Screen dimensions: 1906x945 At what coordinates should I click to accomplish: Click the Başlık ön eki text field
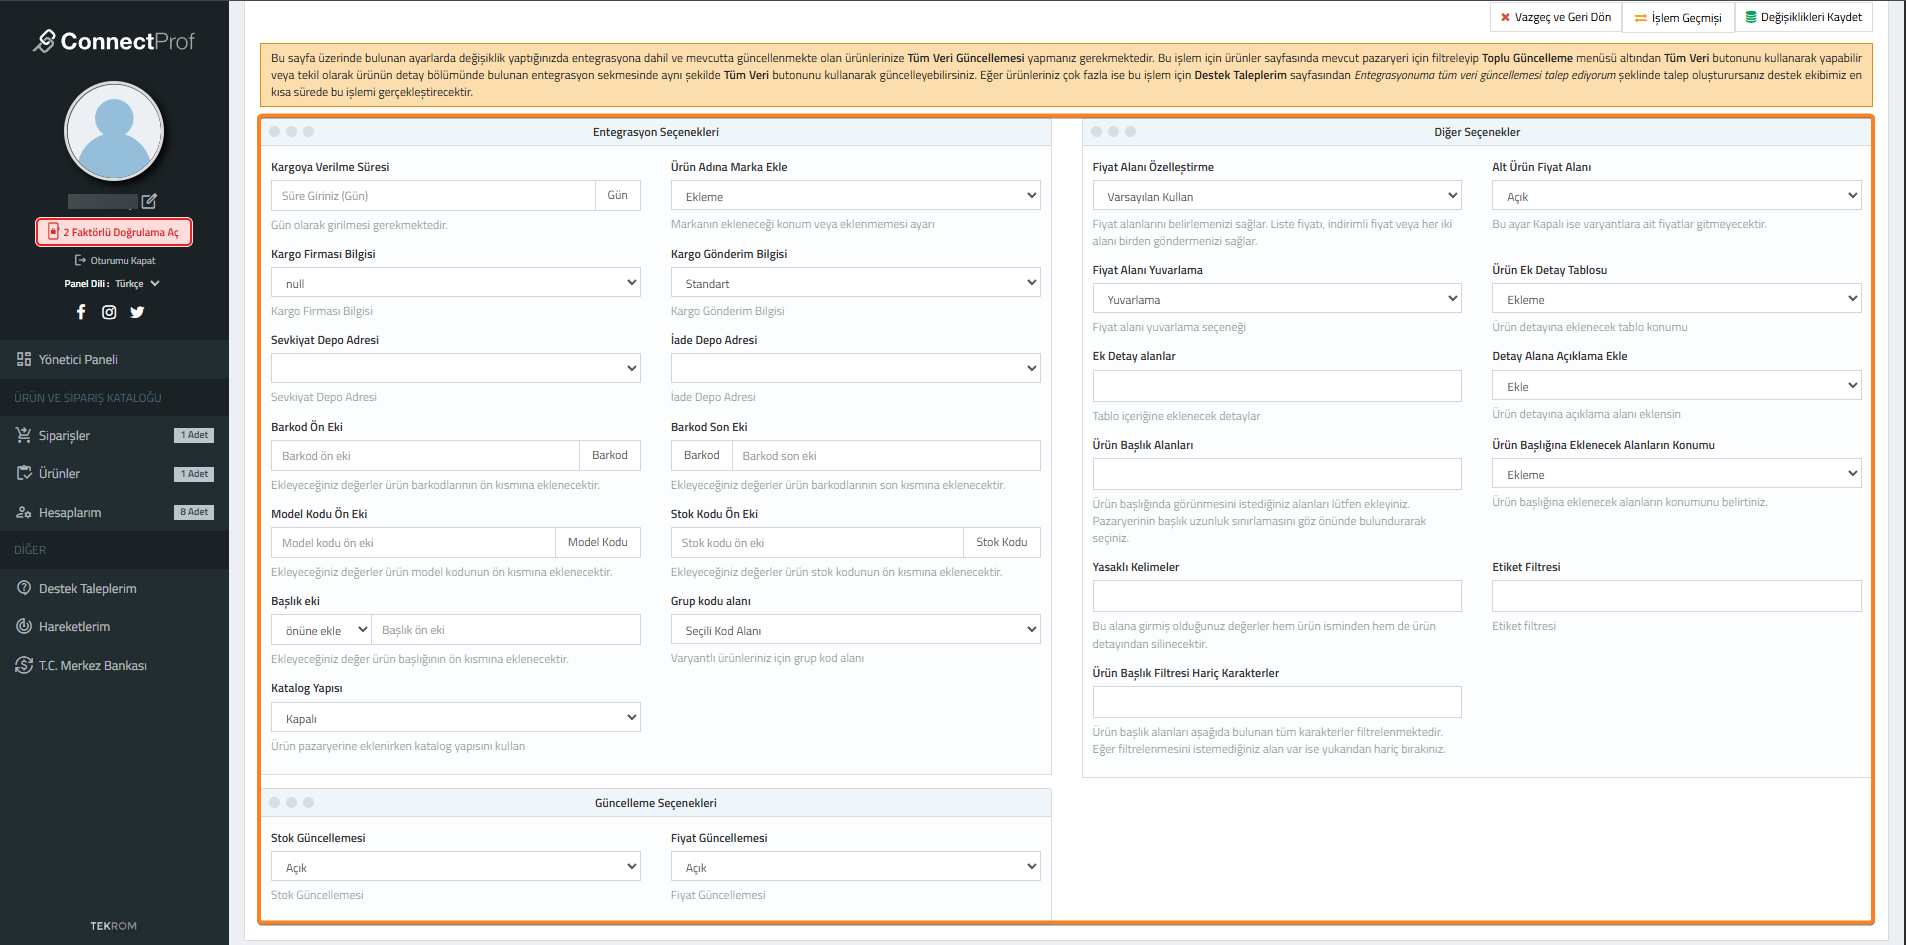coord(506,630)
